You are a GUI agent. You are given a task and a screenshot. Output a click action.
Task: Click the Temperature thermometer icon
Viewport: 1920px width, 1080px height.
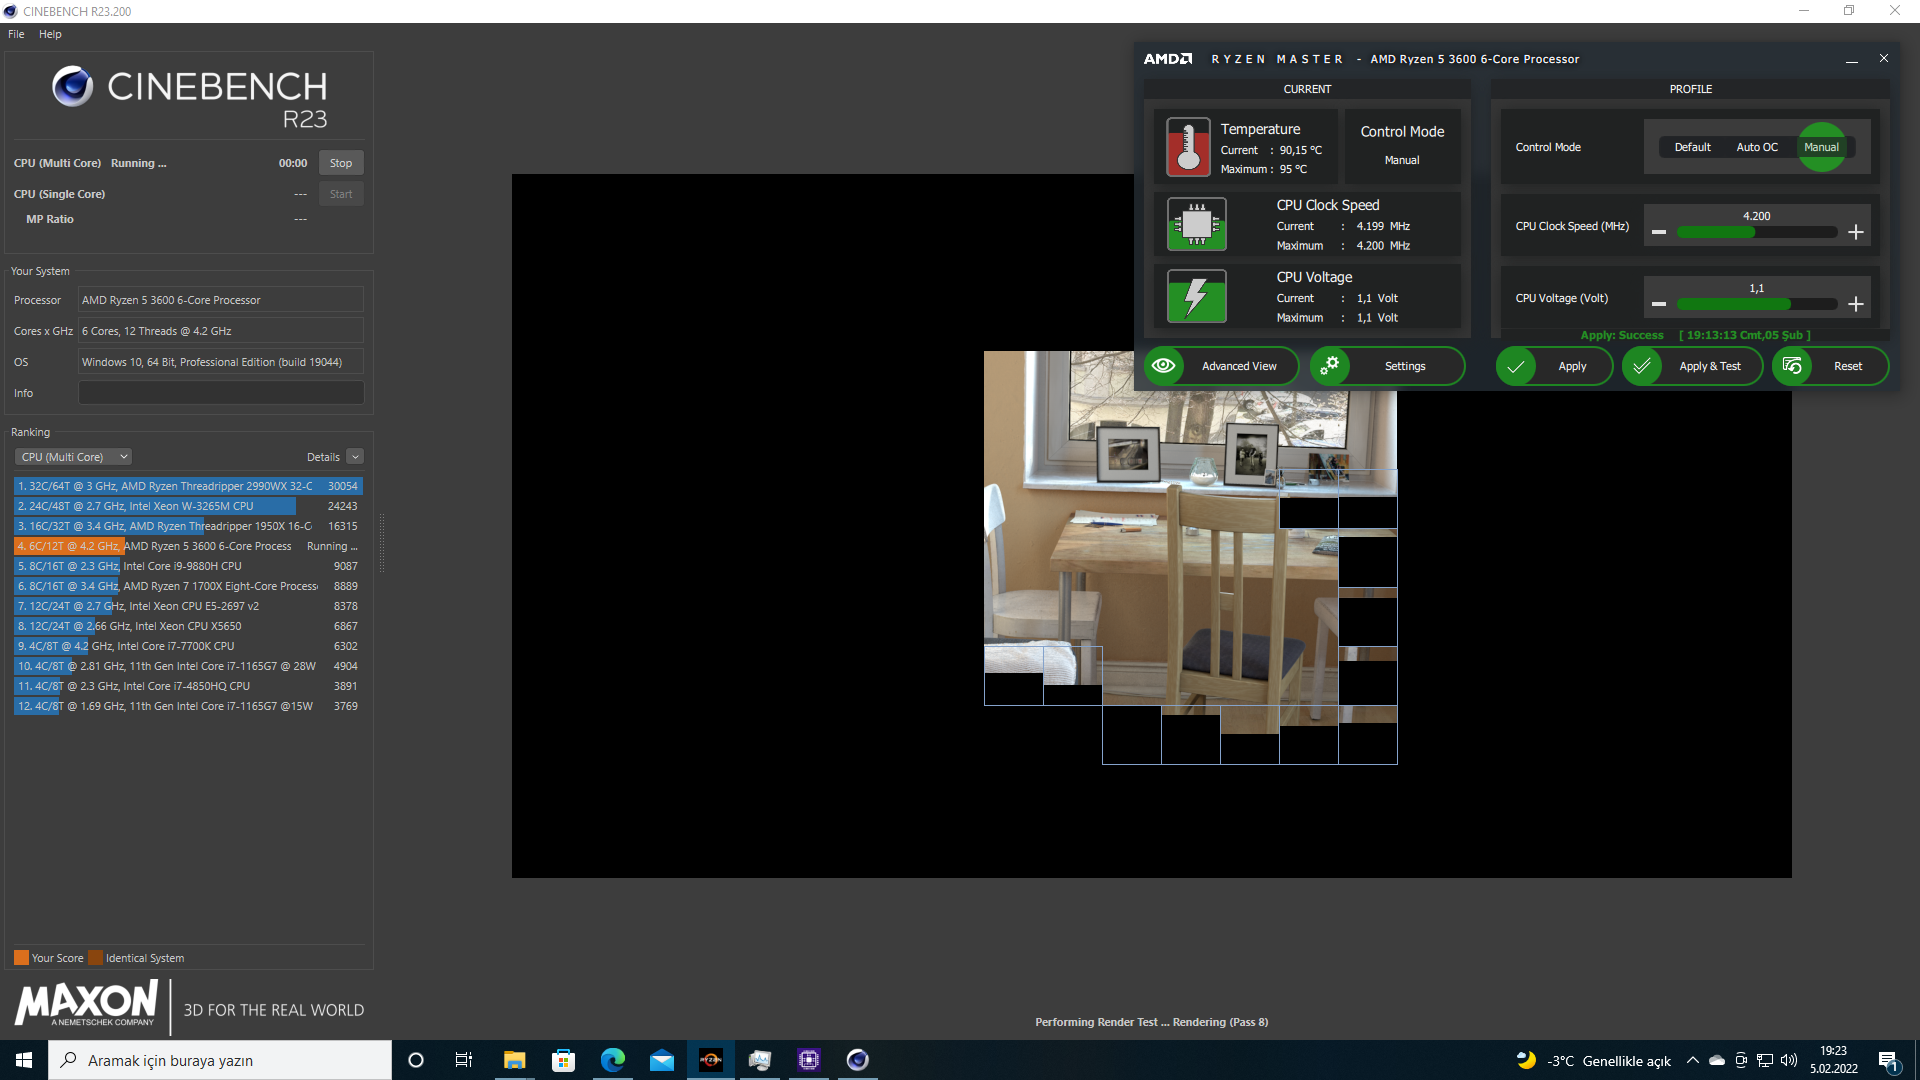[1188, 147]
